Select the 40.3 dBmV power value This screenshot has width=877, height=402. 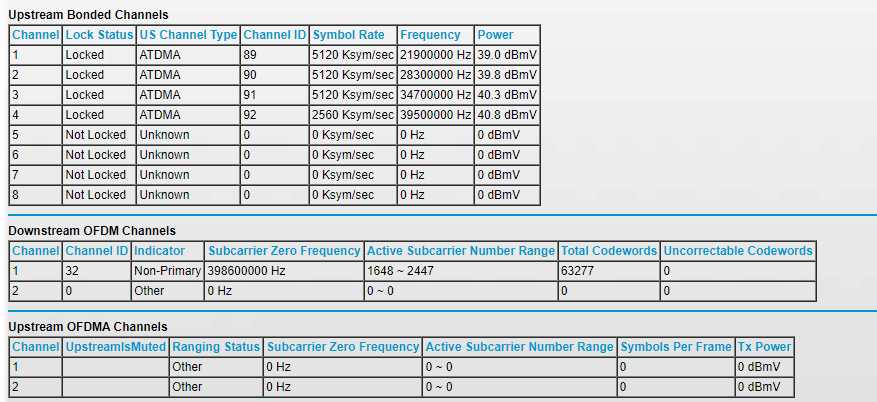tap(507, 95)
